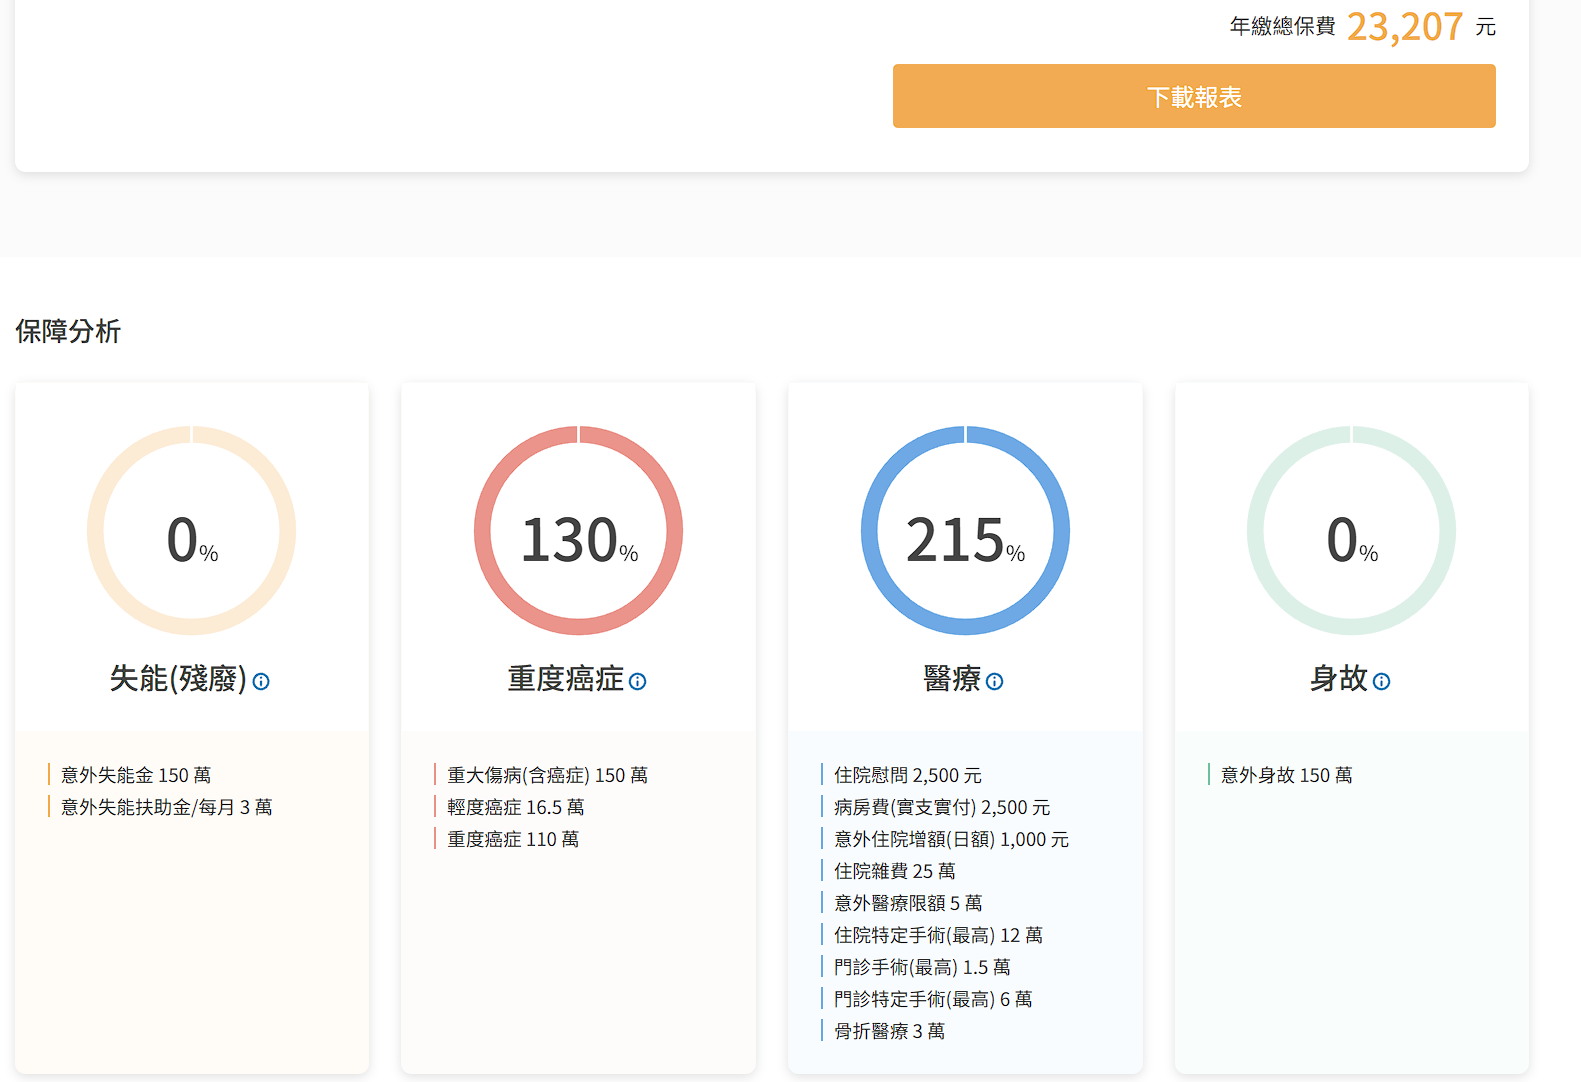Select 住院慰問 2,500 元 item
The width and height of the screenshot is (1581, 1082).
point(907,775)
